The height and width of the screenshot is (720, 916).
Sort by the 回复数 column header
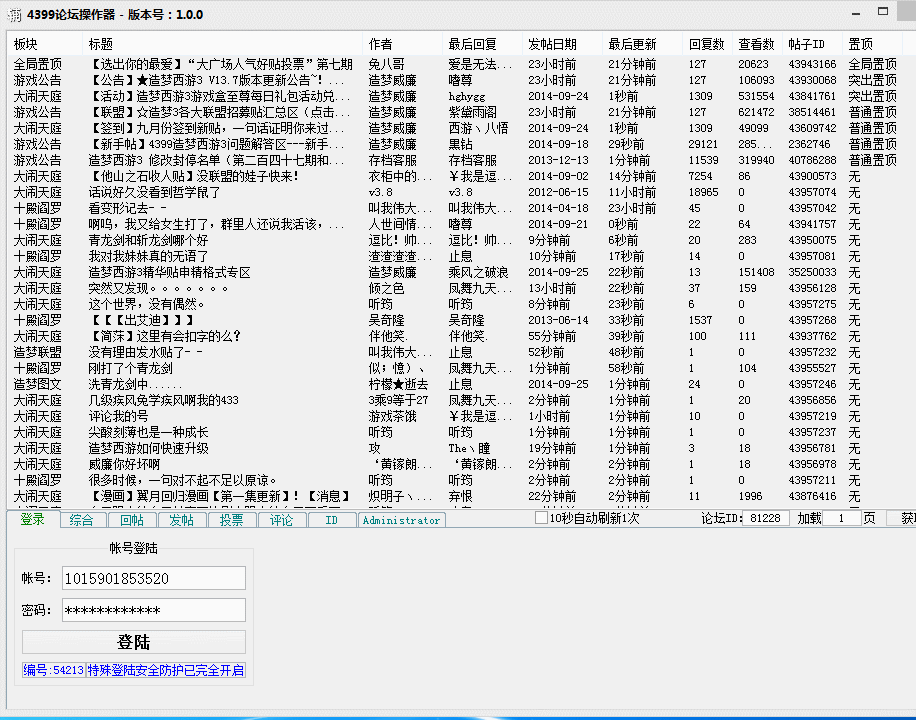707,44
